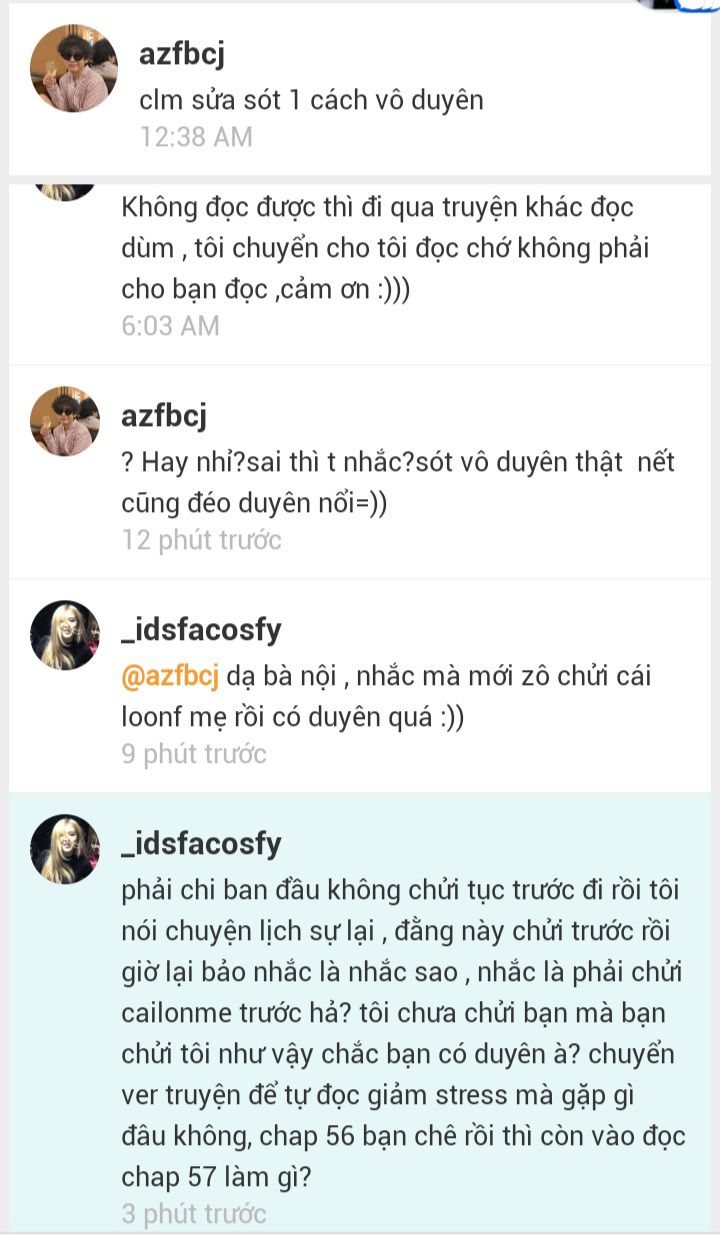720x1236 pixels.
Task: Click the 12:38 AM timestamp
Action: (196, 136)
